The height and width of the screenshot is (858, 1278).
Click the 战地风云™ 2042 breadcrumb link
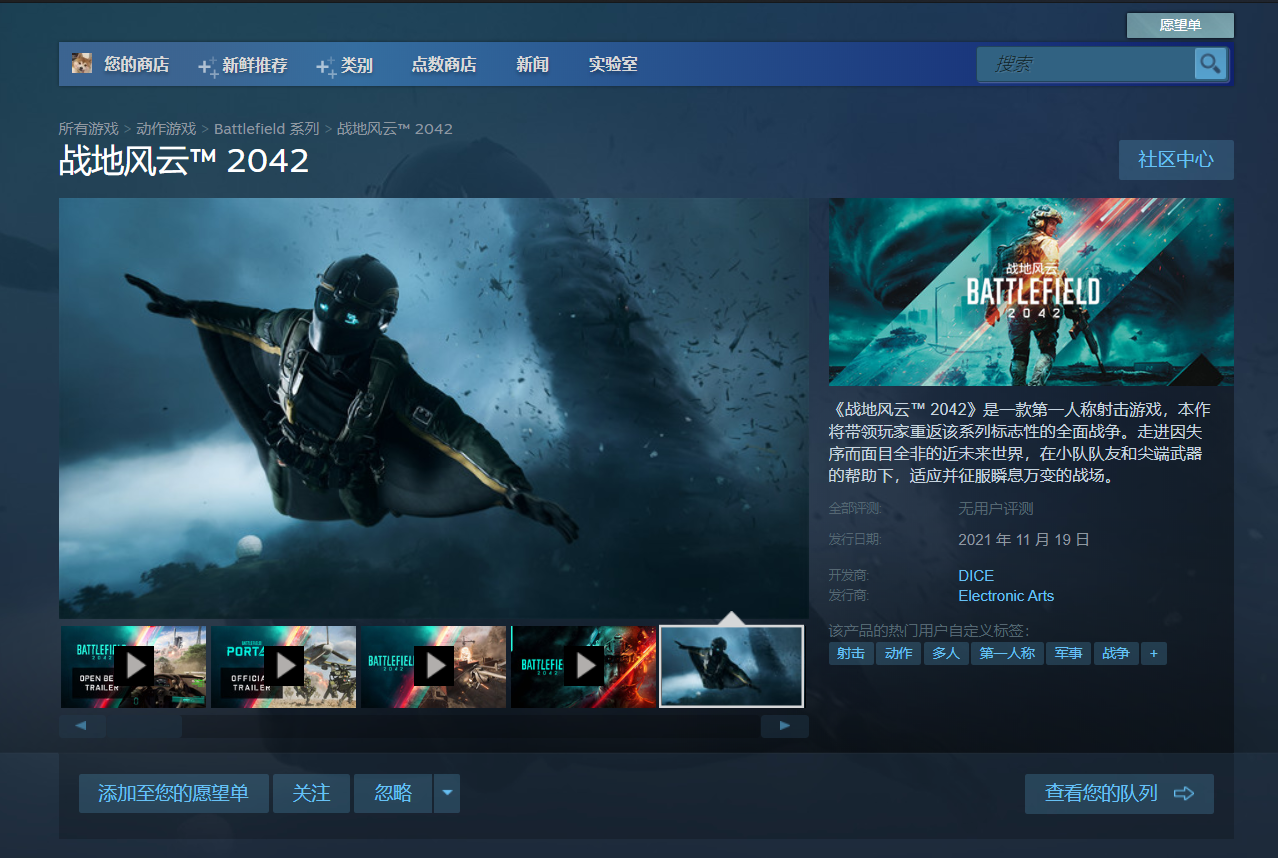[395, 129]
